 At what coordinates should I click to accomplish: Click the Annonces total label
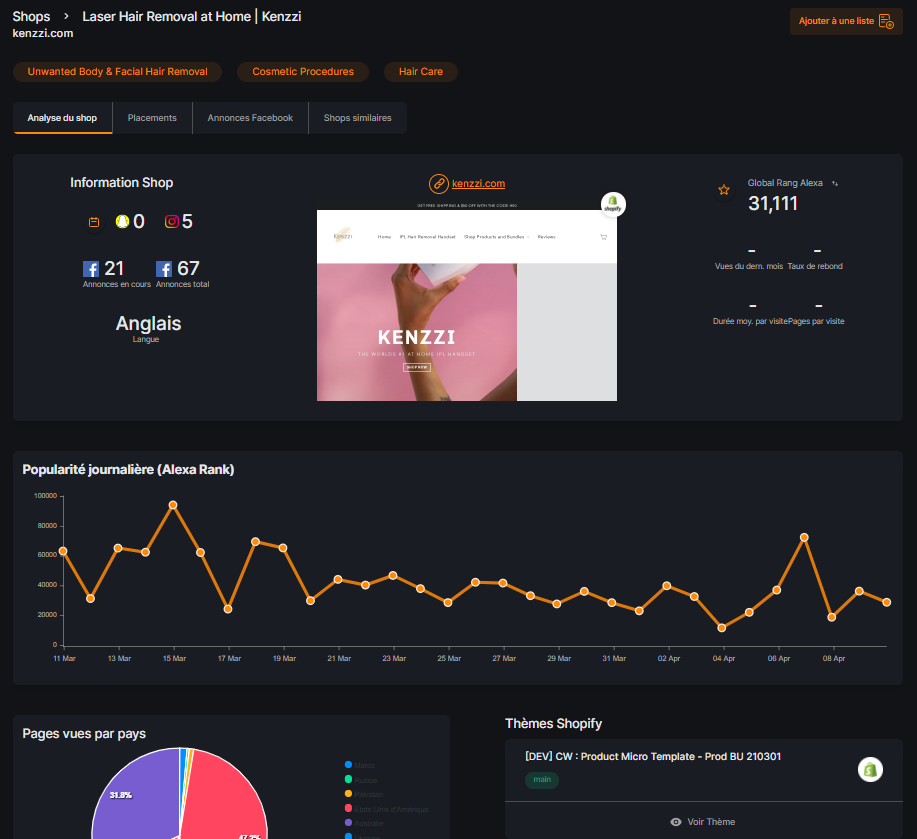(x=182, y=284)
